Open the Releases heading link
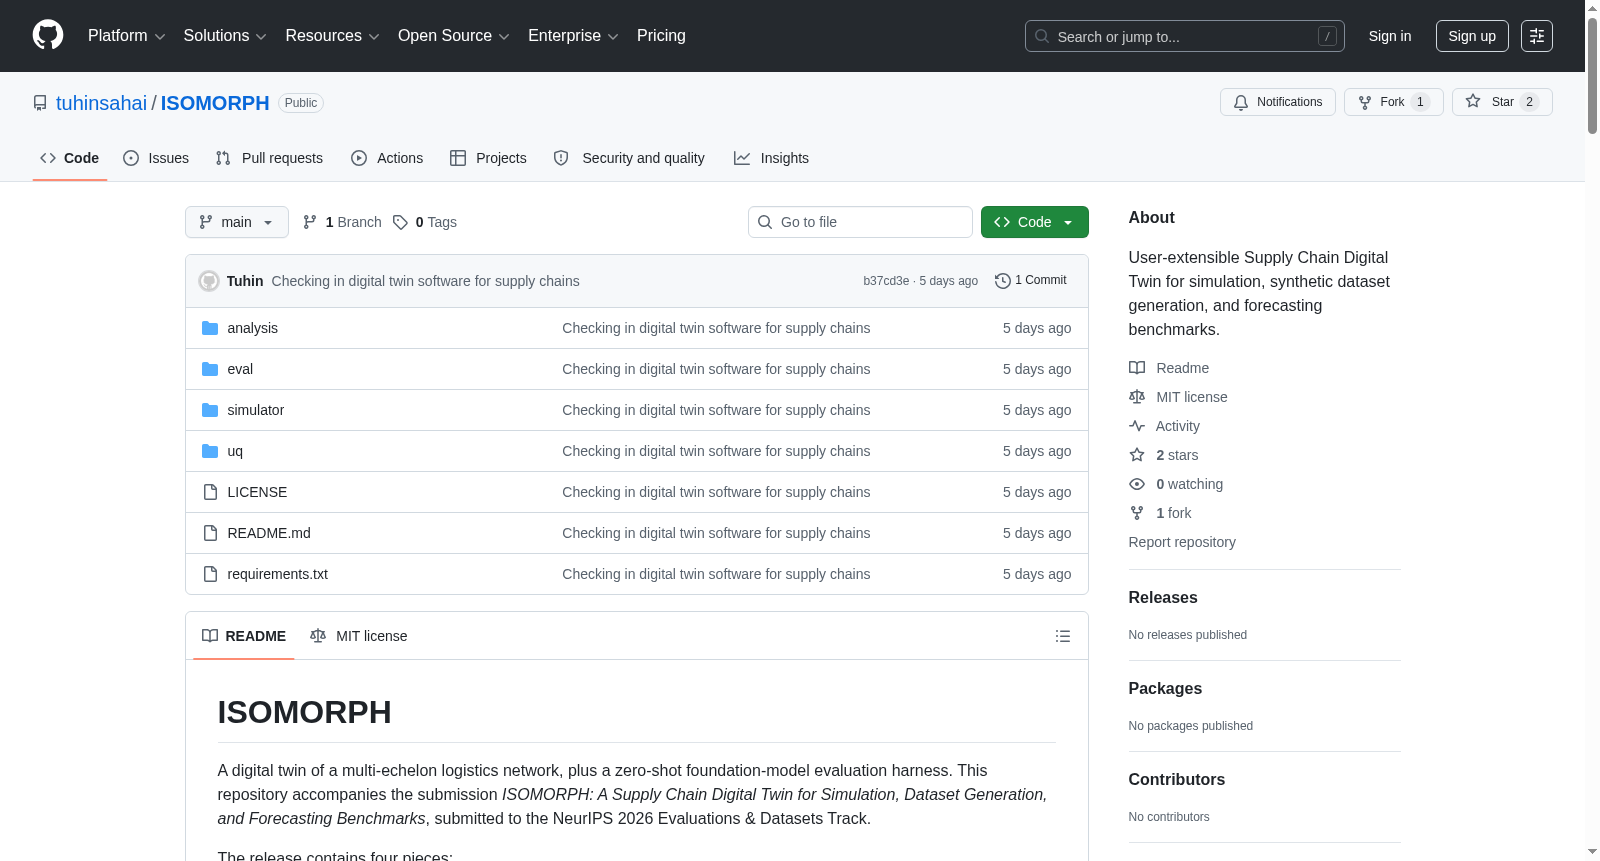The height and width of the screenshot is (861, 1600). 1163,598
